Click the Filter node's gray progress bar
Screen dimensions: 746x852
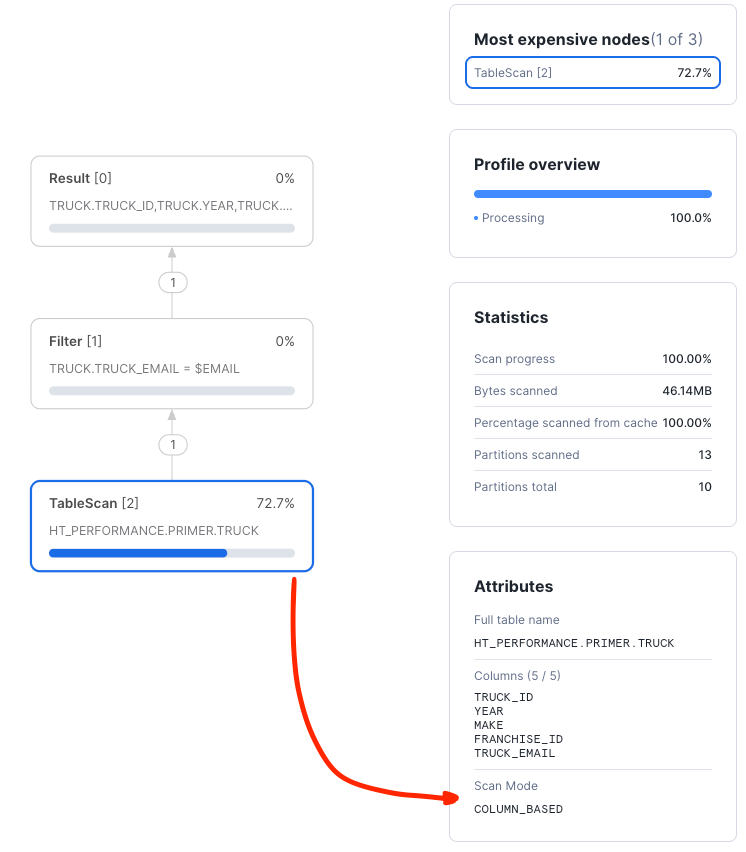pyautogui.click(x=171, y=391)
